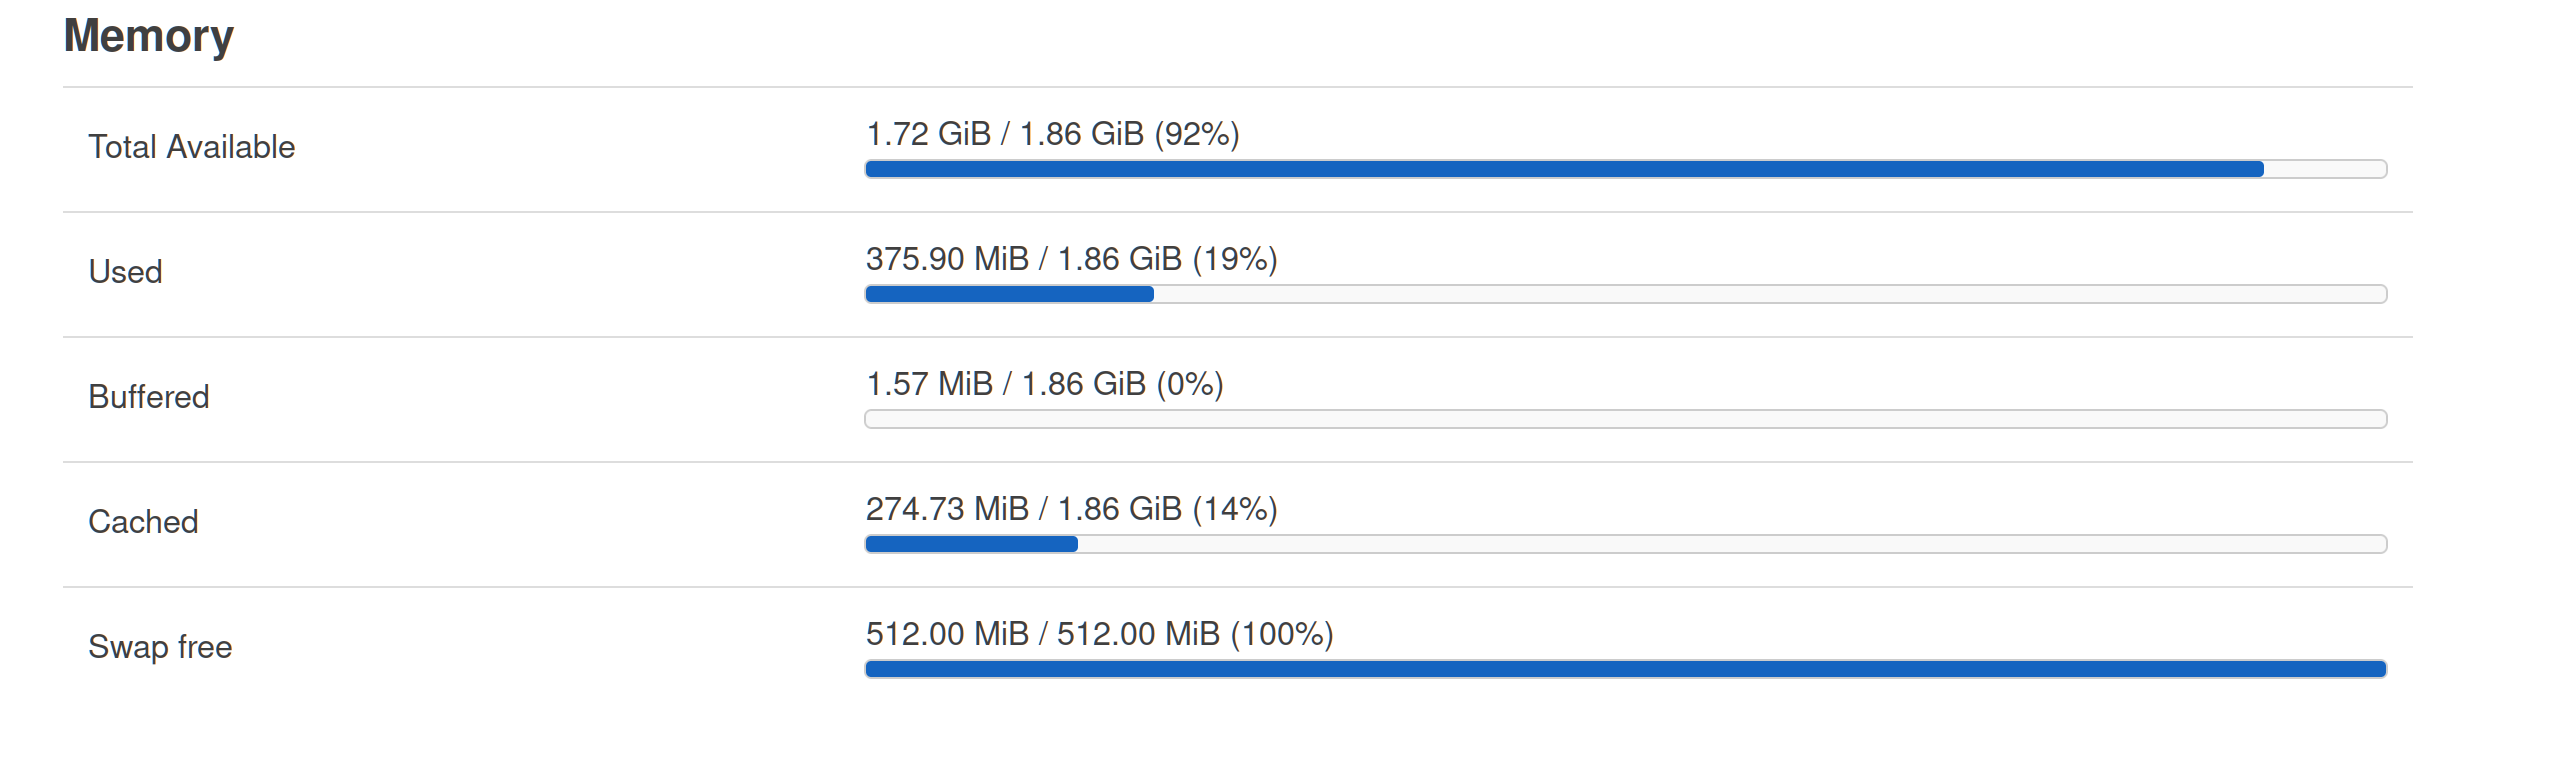Click the unfilled end of the Total Available bar

click(x=2326, y=169)
